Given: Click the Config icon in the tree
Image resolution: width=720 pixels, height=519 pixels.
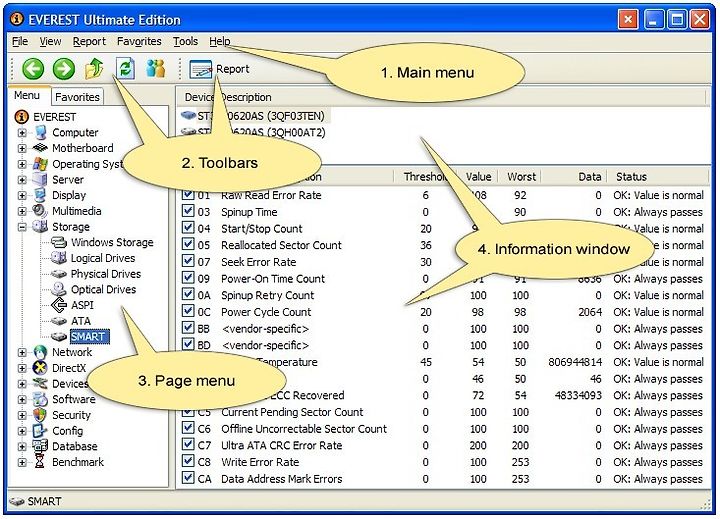Looking at the screenshot, I should (x=40, y=431).
